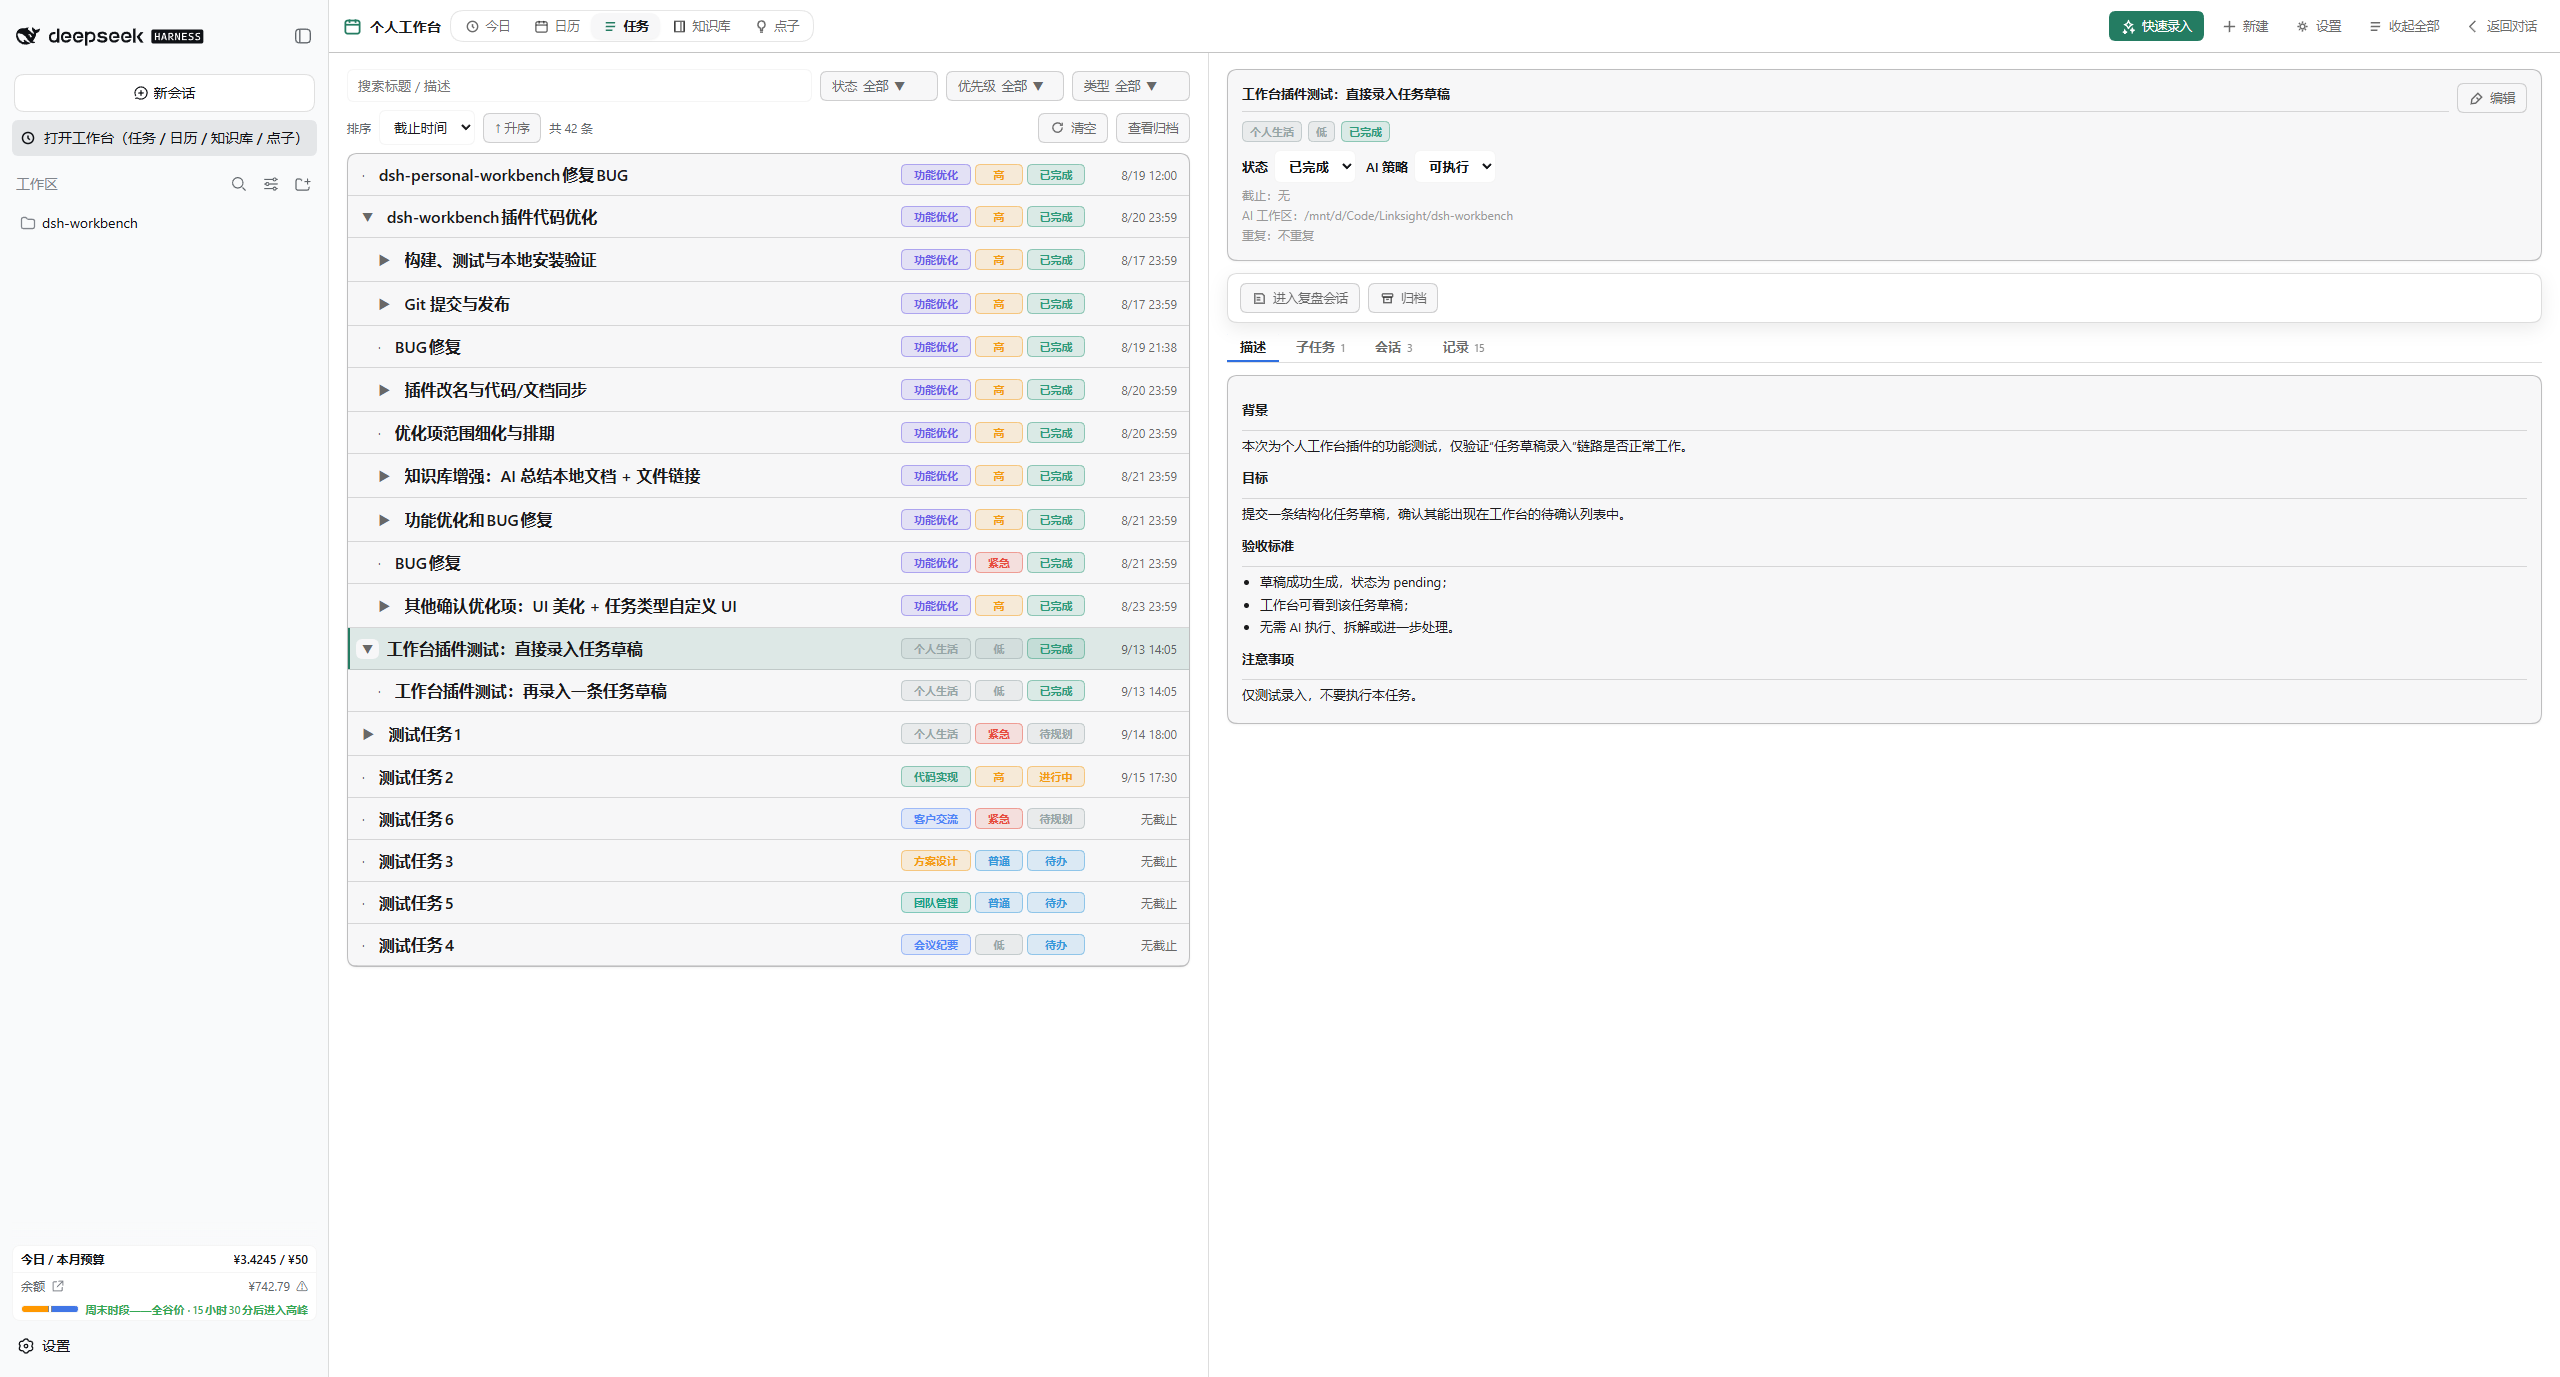Image resolution: width=2560 pixels, height=1377 pixels.
Task: Expand the Git 提交与发布 task
Action: [383, 304]
